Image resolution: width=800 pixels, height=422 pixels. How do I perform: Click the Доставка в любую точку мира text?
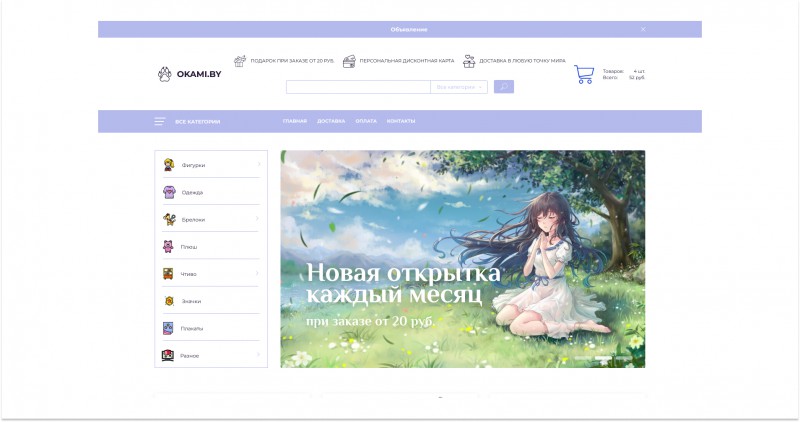(522, 61)
